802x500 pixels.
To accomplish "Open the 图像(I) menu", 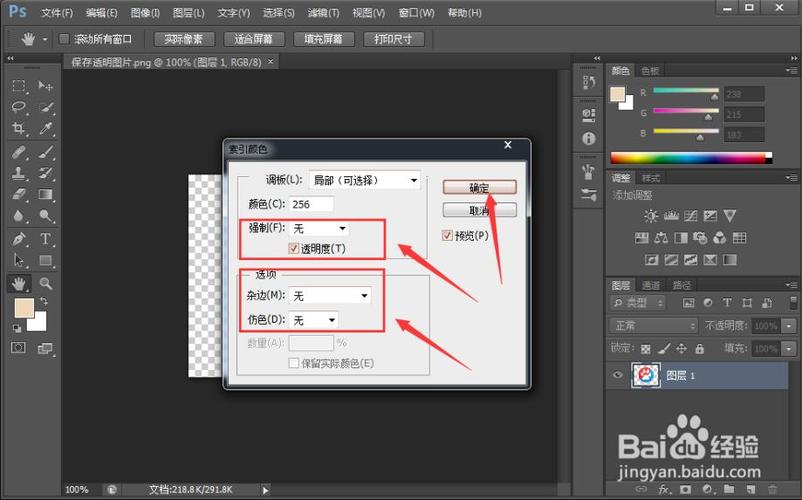I will (x=145, y=13).
